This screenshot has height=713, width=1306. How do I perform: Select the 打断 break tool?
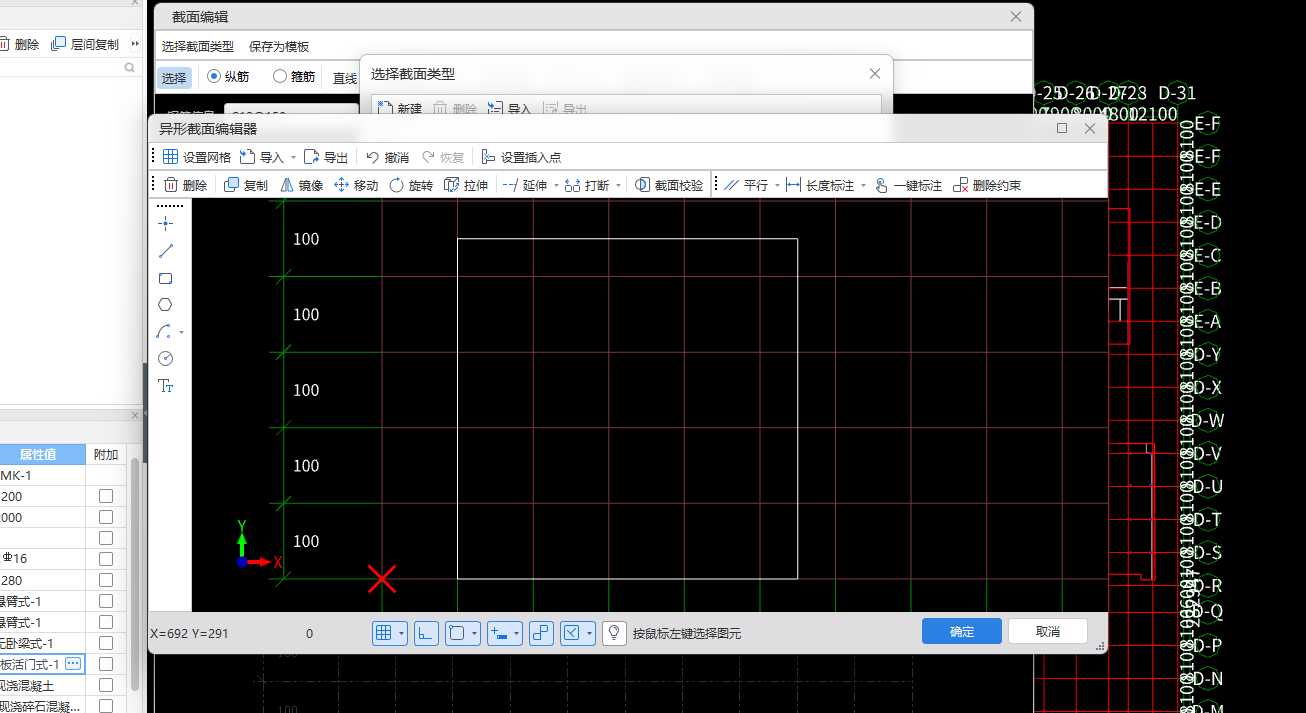coord(587,185)
